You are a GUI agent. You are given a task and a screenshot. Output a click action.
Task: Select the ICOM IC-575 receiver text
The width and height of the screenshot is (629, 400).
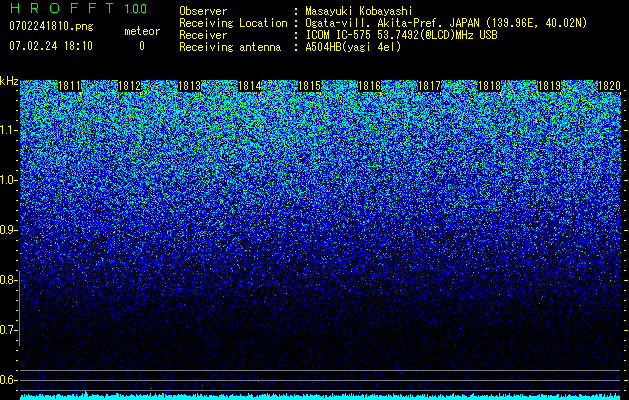[x=402, y=35]
